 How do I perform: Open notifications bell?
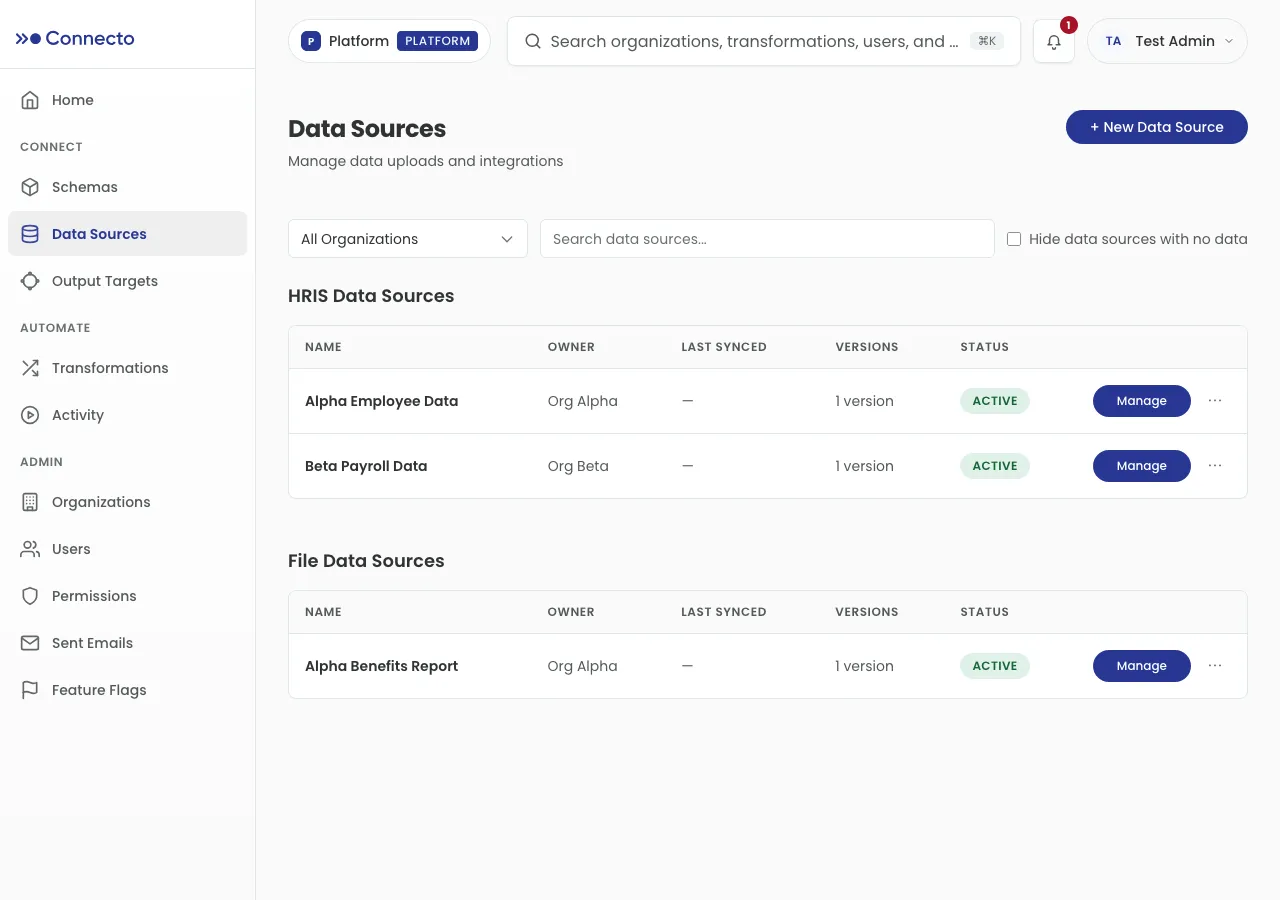pos(1054,42)
